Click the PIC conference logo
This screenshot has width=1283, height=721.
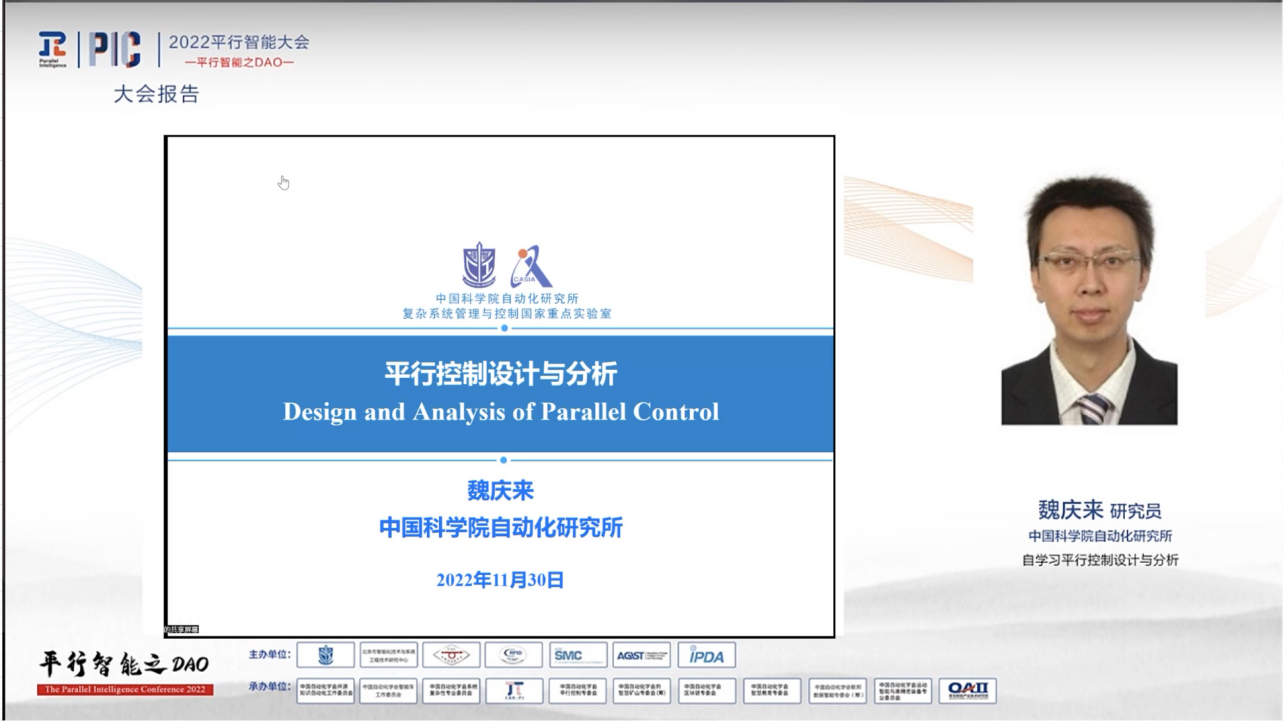click(x=114, y=49)
